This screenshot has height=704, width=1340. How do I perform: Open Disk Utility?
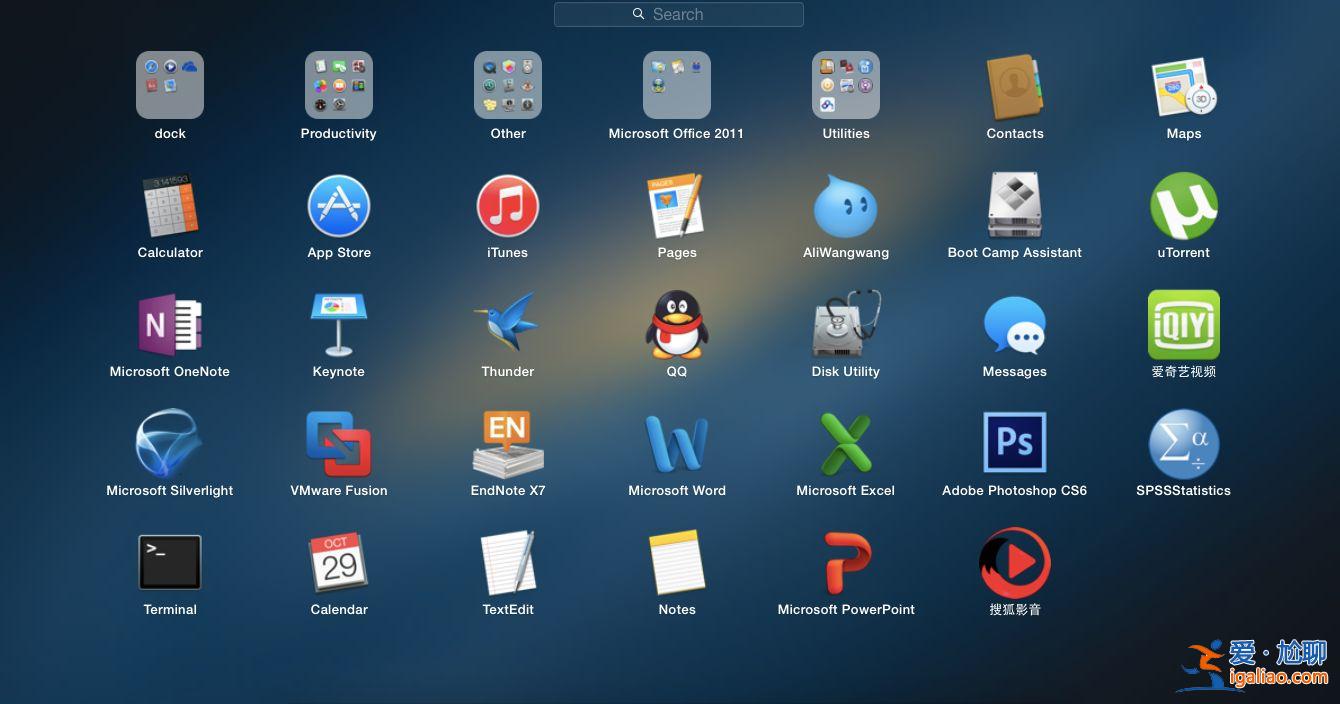846,325
